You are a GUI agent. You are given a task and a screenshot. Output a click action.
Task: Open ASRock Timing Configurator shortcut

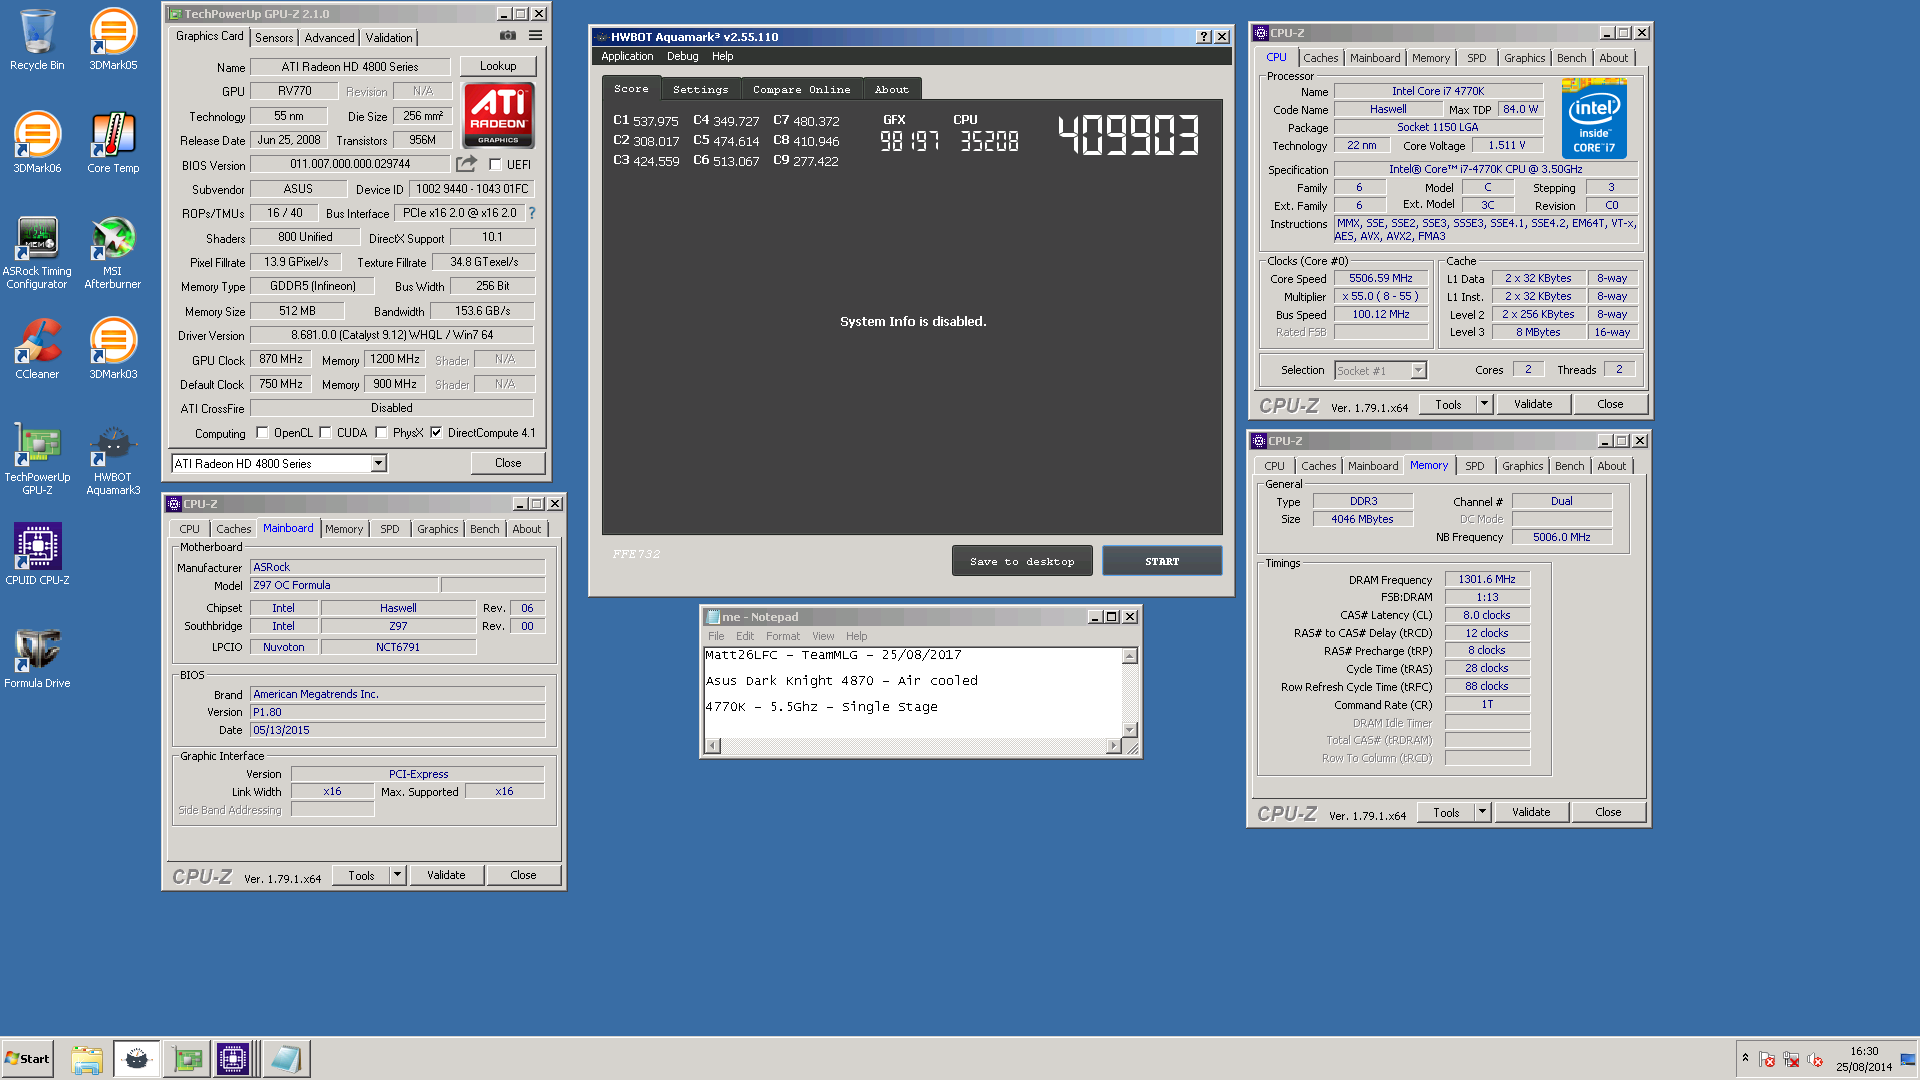tap(37, 253)
